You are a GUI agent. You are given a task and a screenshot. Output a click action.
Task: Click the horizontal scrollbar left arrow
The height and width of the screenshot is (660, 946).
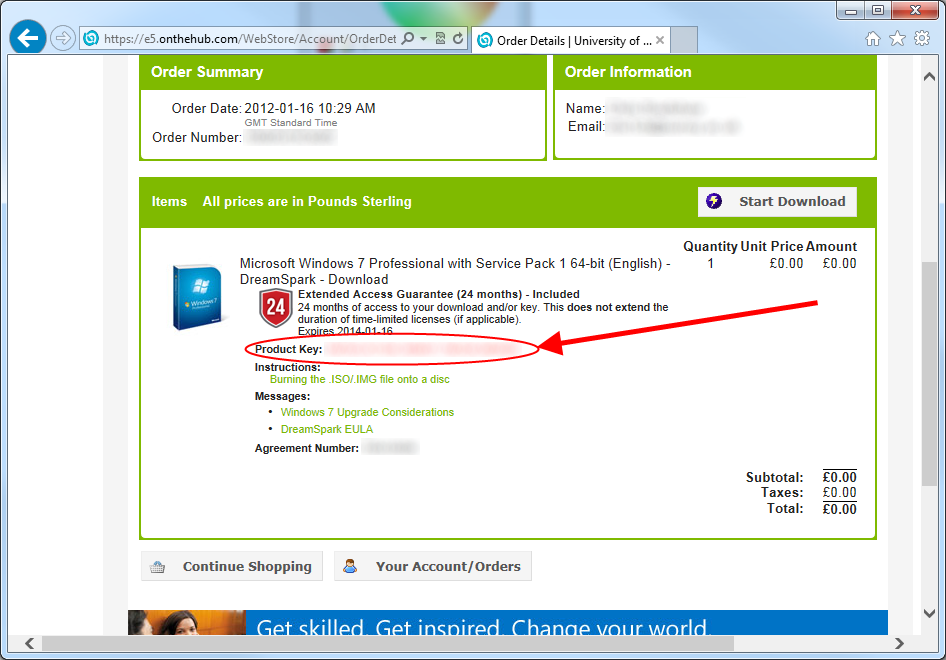(29, 643)
